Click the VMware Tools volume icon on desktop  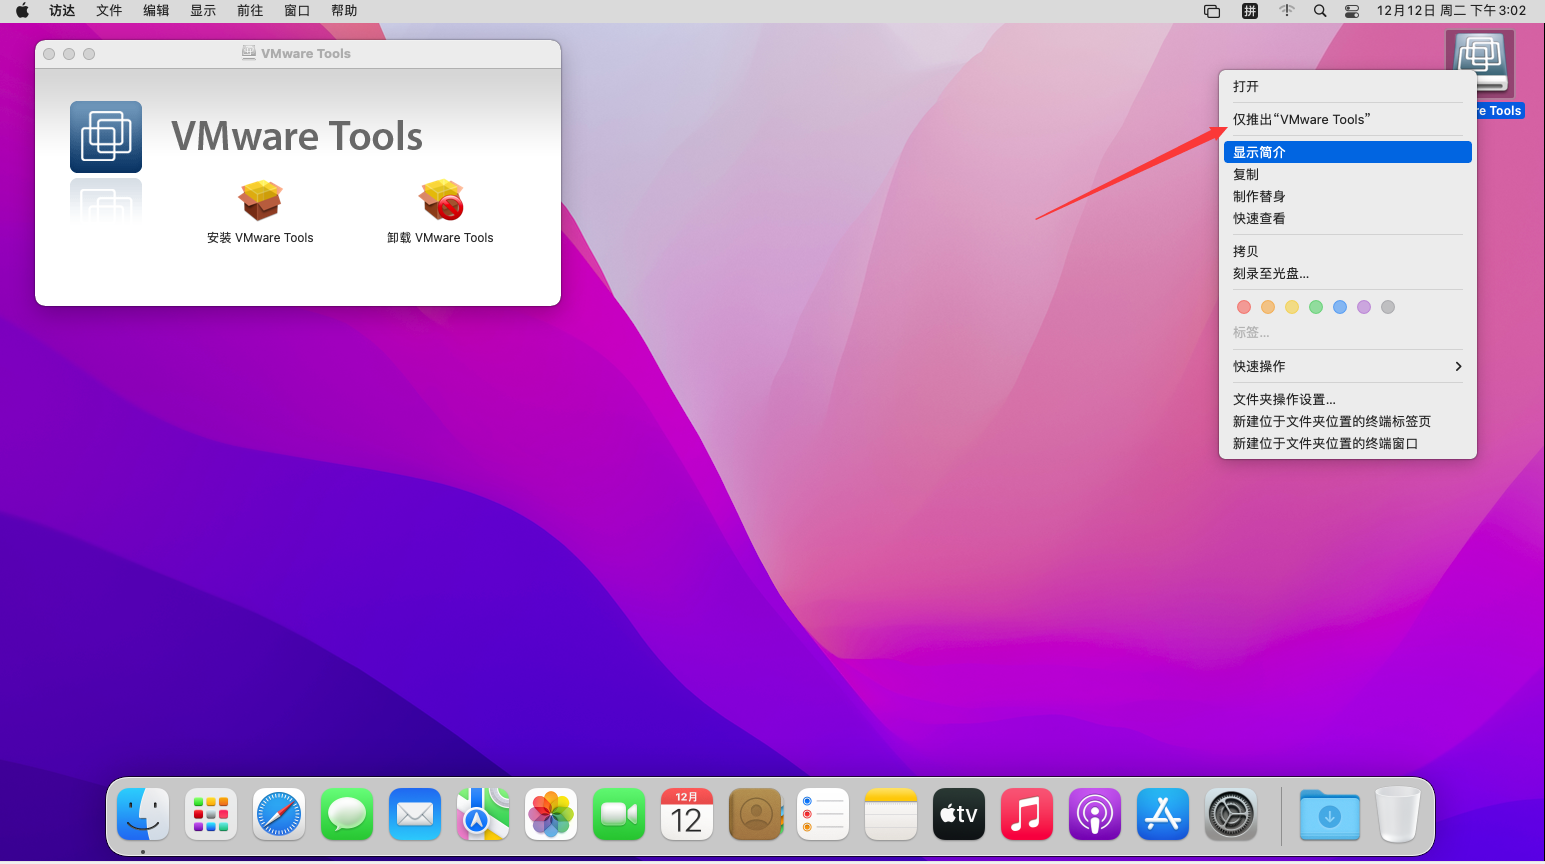coord(1480,64)
